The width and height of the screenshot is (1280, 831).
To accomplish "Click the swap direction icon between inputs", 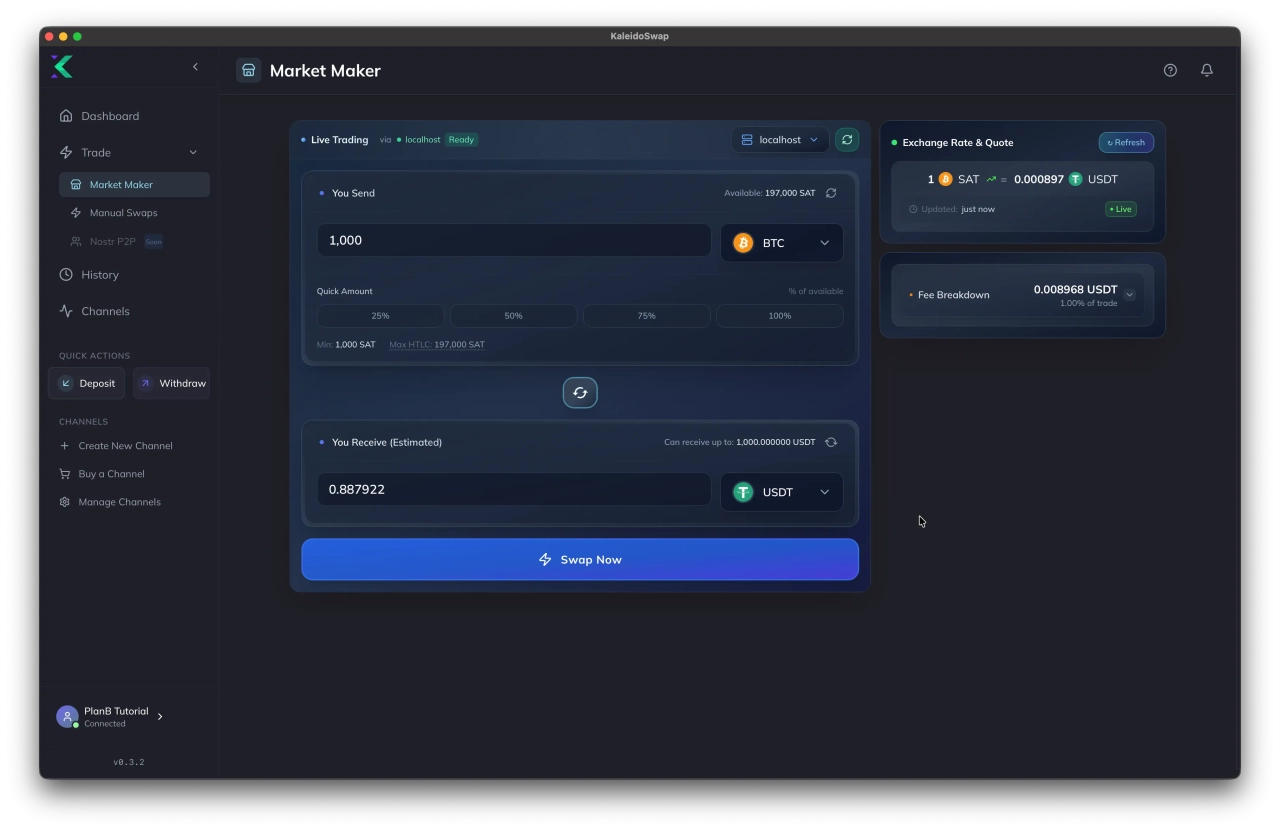I will 580,392.
